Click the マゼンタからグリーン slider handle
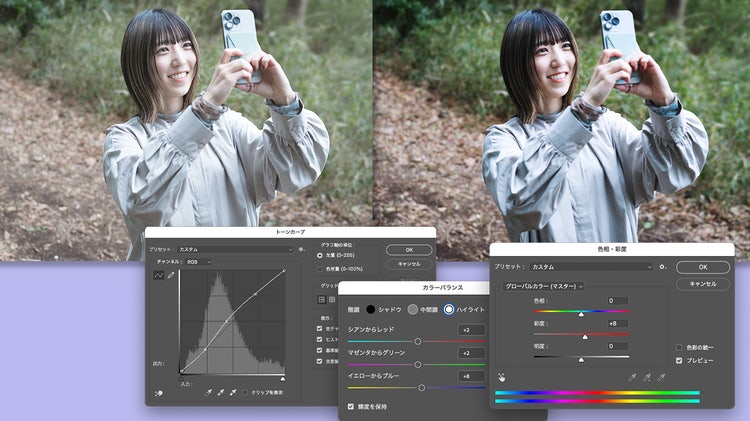 (418, 365)
